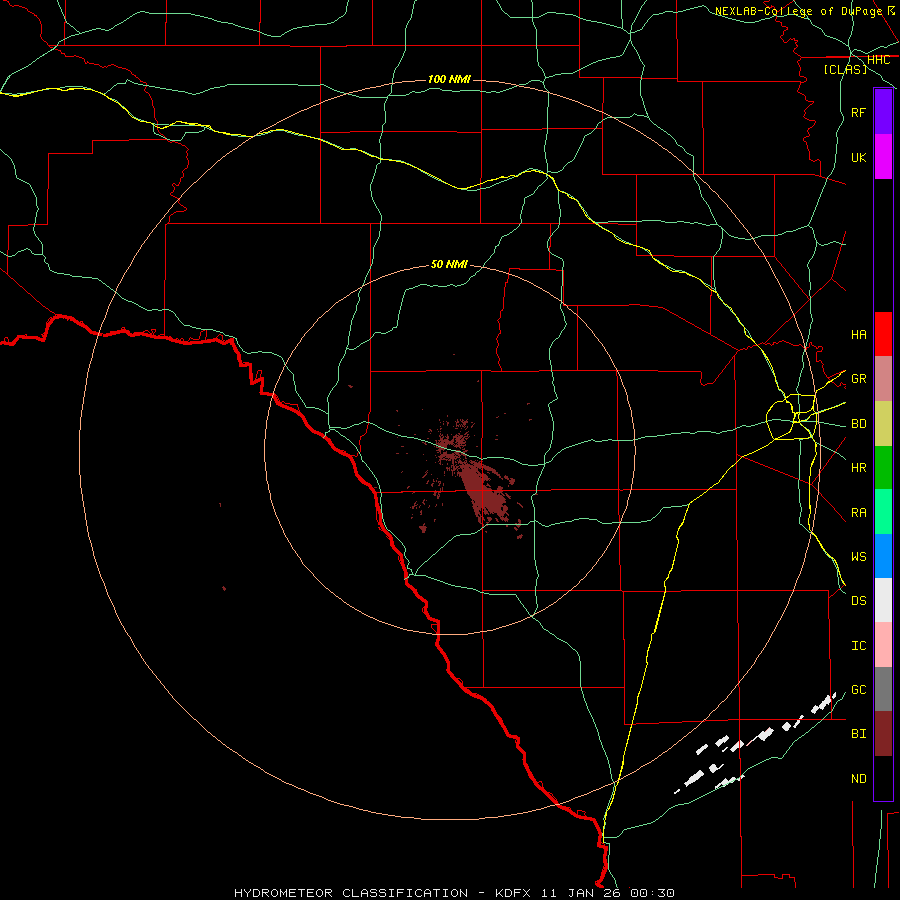Click the 'ND' legend label
The height and width of the screenshot is (900, 900).
click(x=859, y=778)
